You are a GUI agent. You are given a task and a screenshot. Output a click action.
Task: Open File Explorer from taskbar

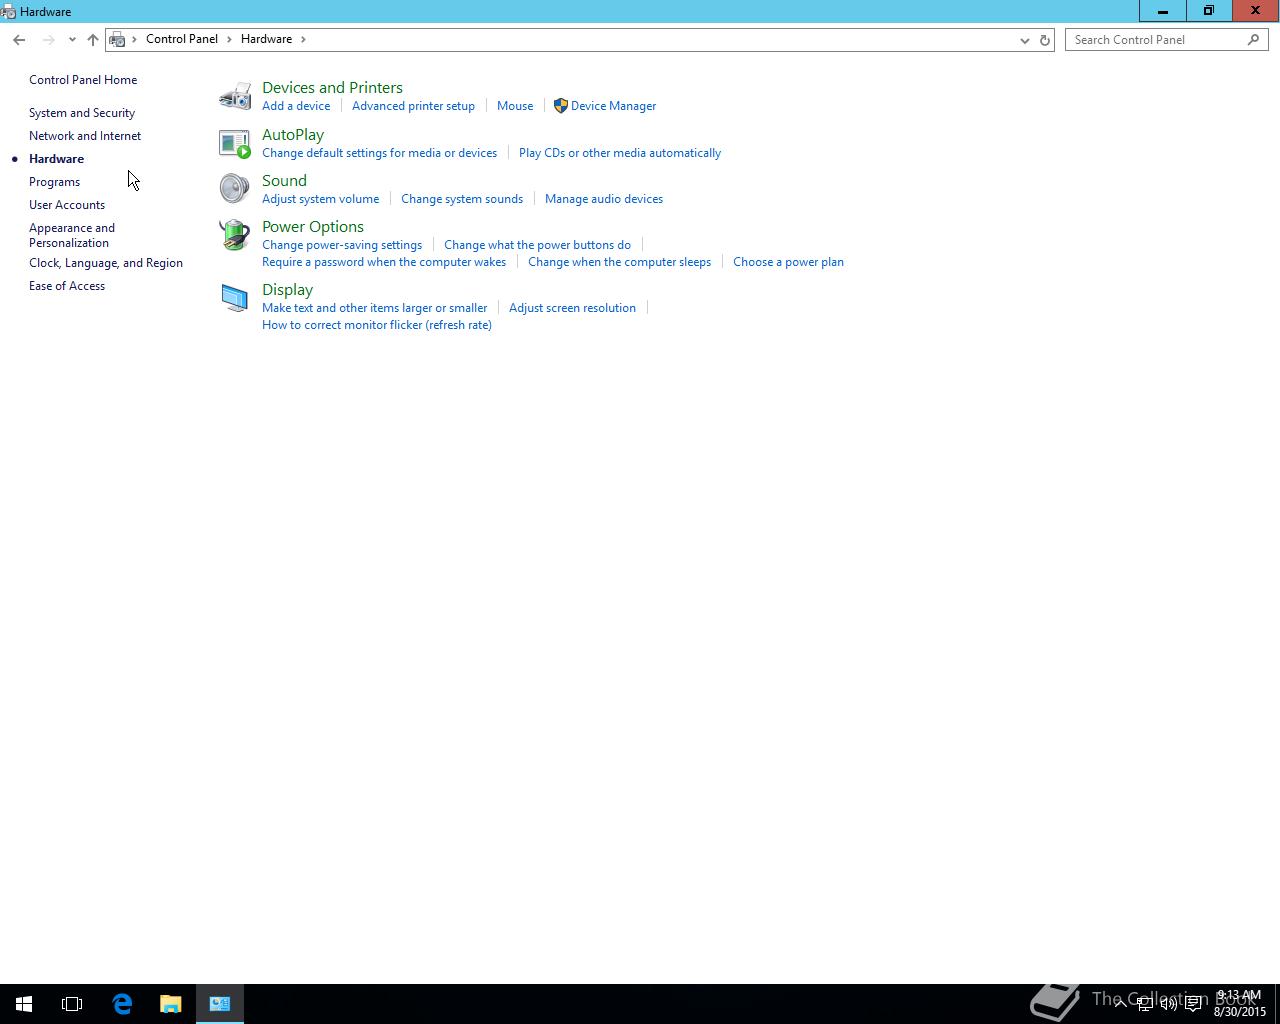click(x=171, y=1004)
